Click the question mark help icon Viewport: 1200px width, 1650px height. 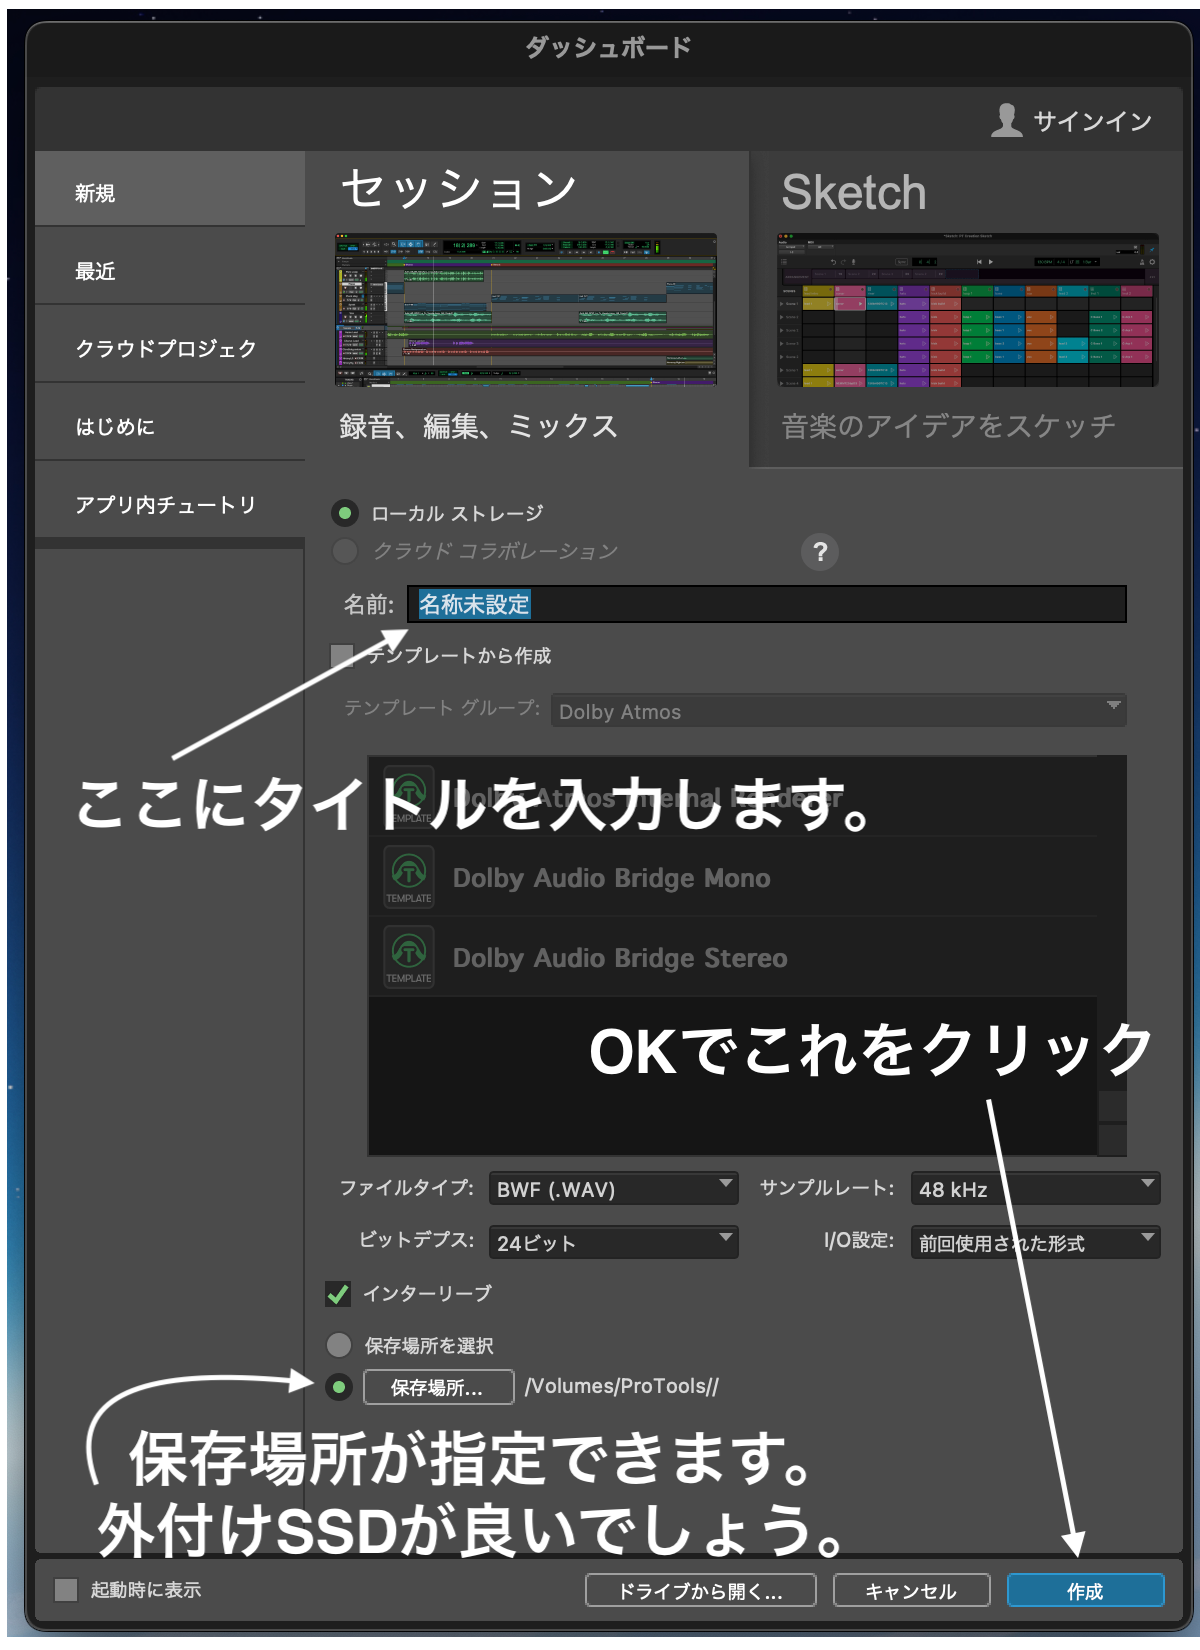[820, 552]
